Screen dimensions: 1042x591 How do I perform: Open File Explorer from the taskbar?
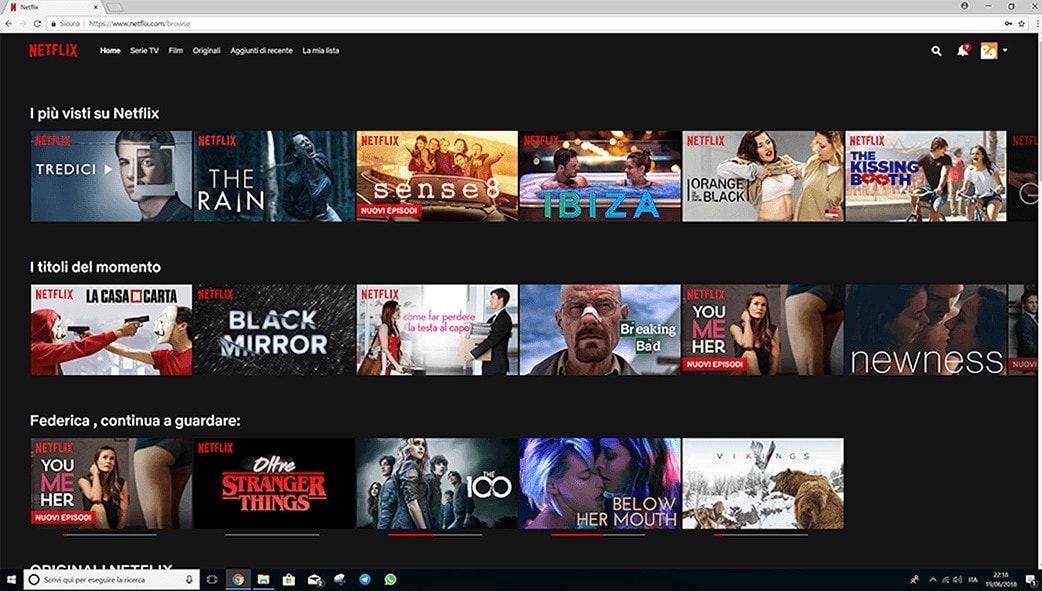click(263, 580)
